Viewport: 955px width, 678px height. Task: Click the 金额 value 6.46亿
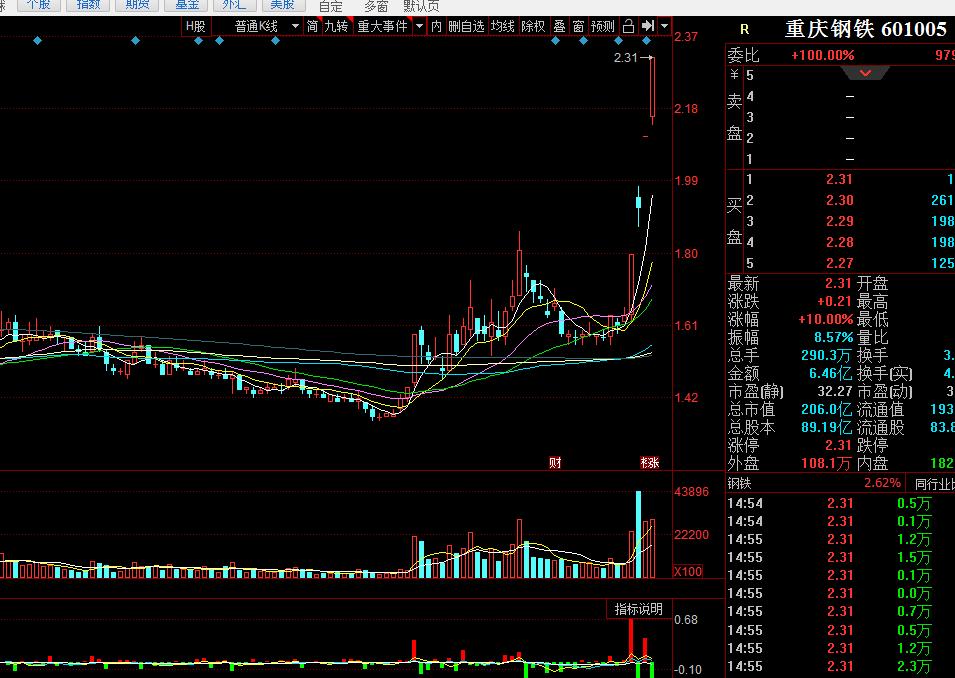(830, 373)
